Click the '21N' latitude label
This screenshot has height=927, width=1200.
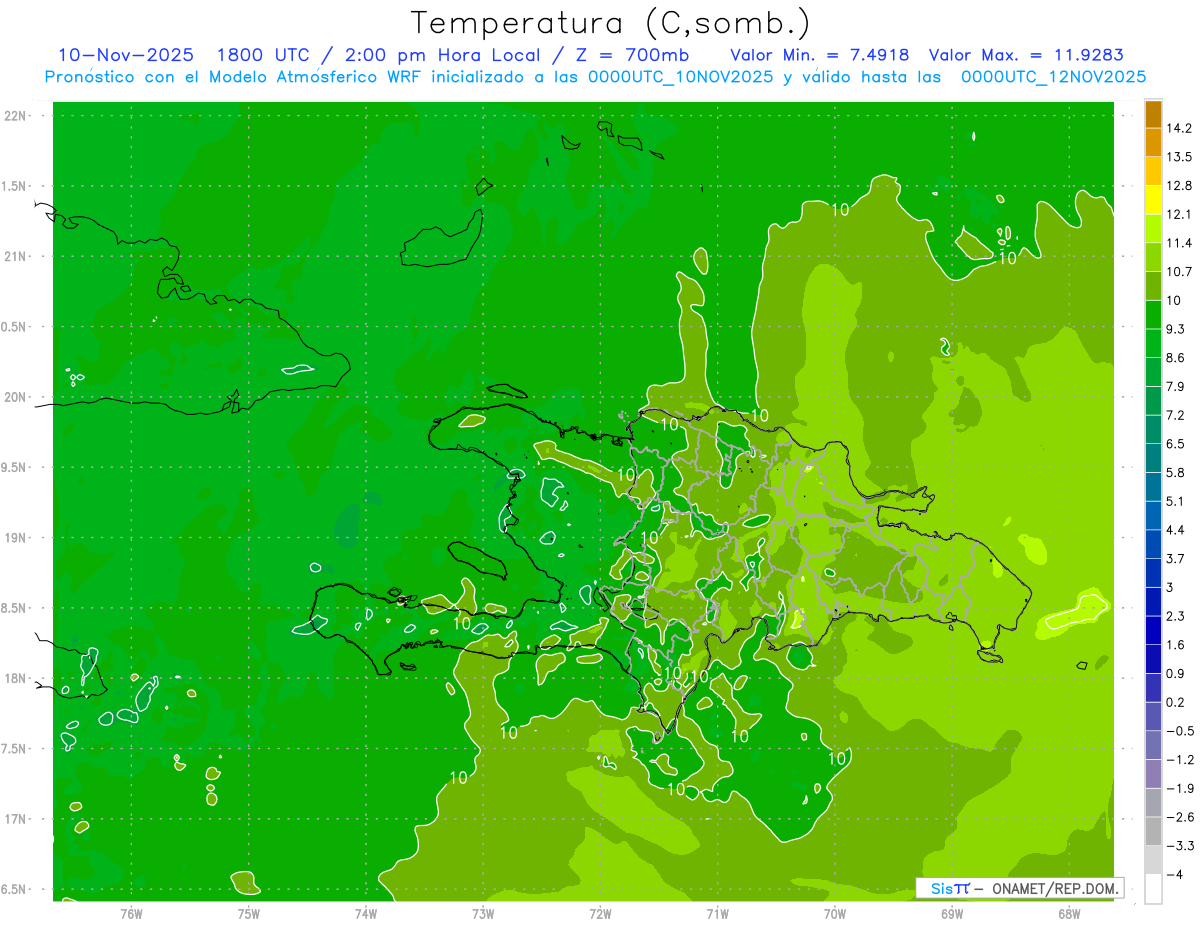[x=16, y=257]
